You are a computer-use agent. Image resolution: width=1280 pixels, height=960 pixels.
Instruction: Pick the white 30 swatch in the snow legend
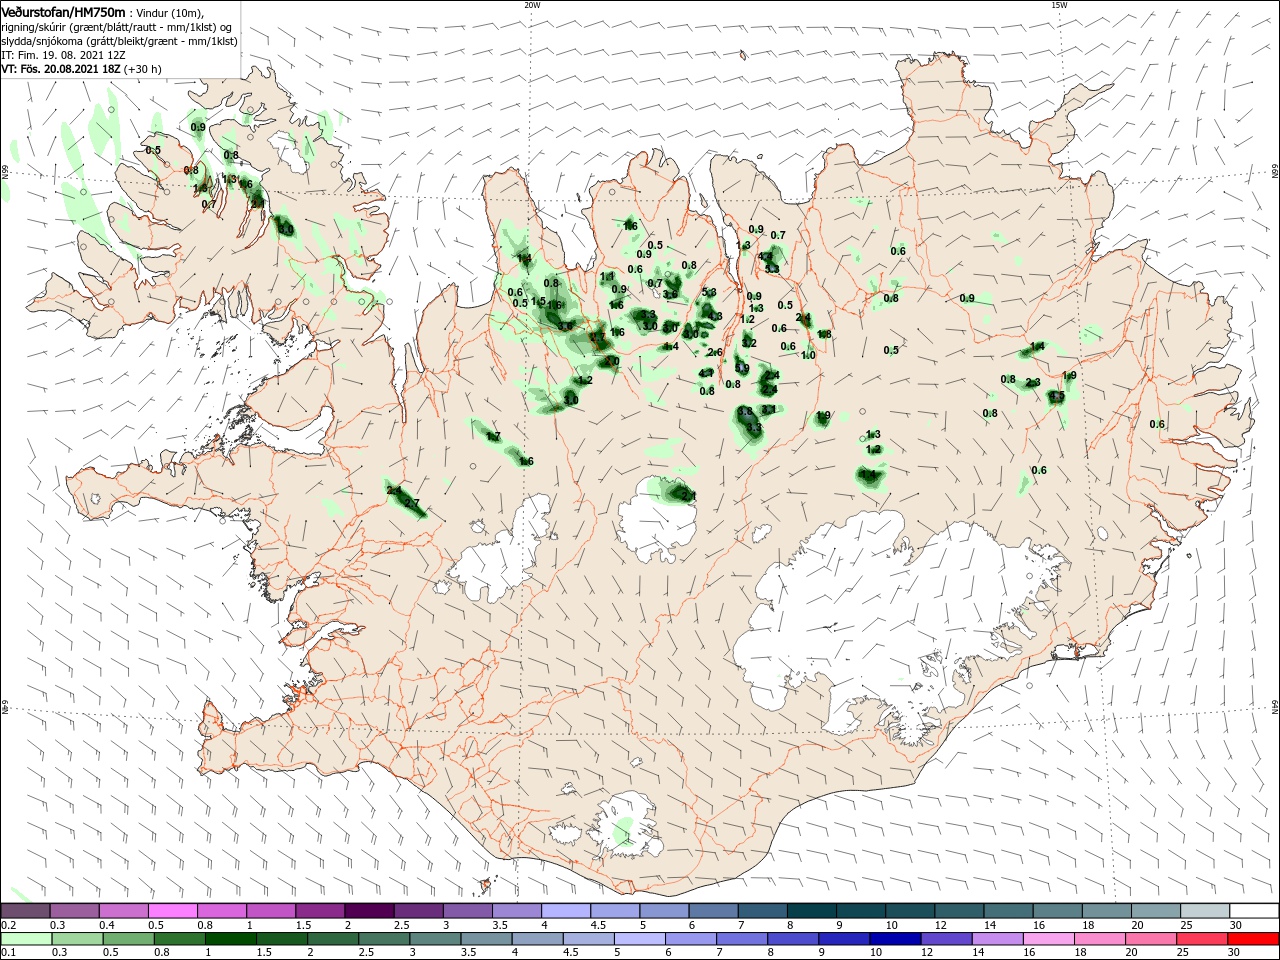[x=1254, y=911]
